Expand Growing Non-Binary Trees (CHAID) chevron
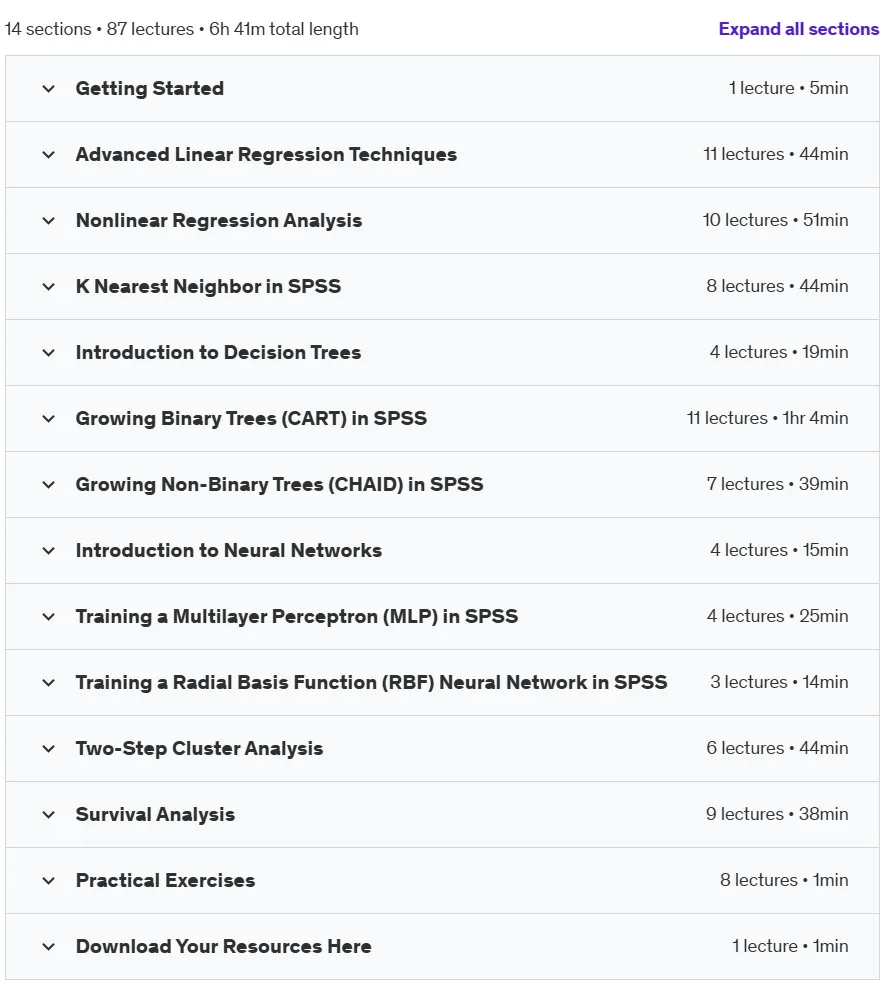The height and width of the screenshot is (983, 885). [x=48, y=485]
